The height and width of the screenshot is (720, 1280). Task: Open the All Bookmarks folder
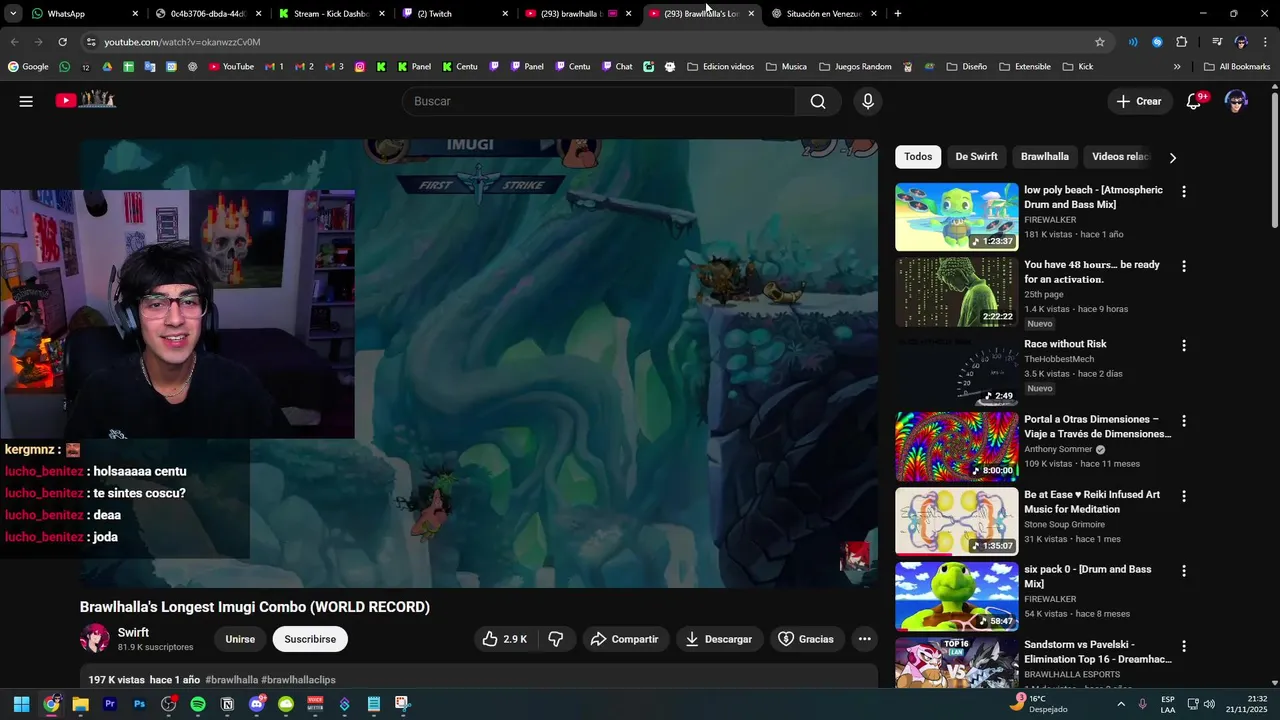tap(1237, 67)
